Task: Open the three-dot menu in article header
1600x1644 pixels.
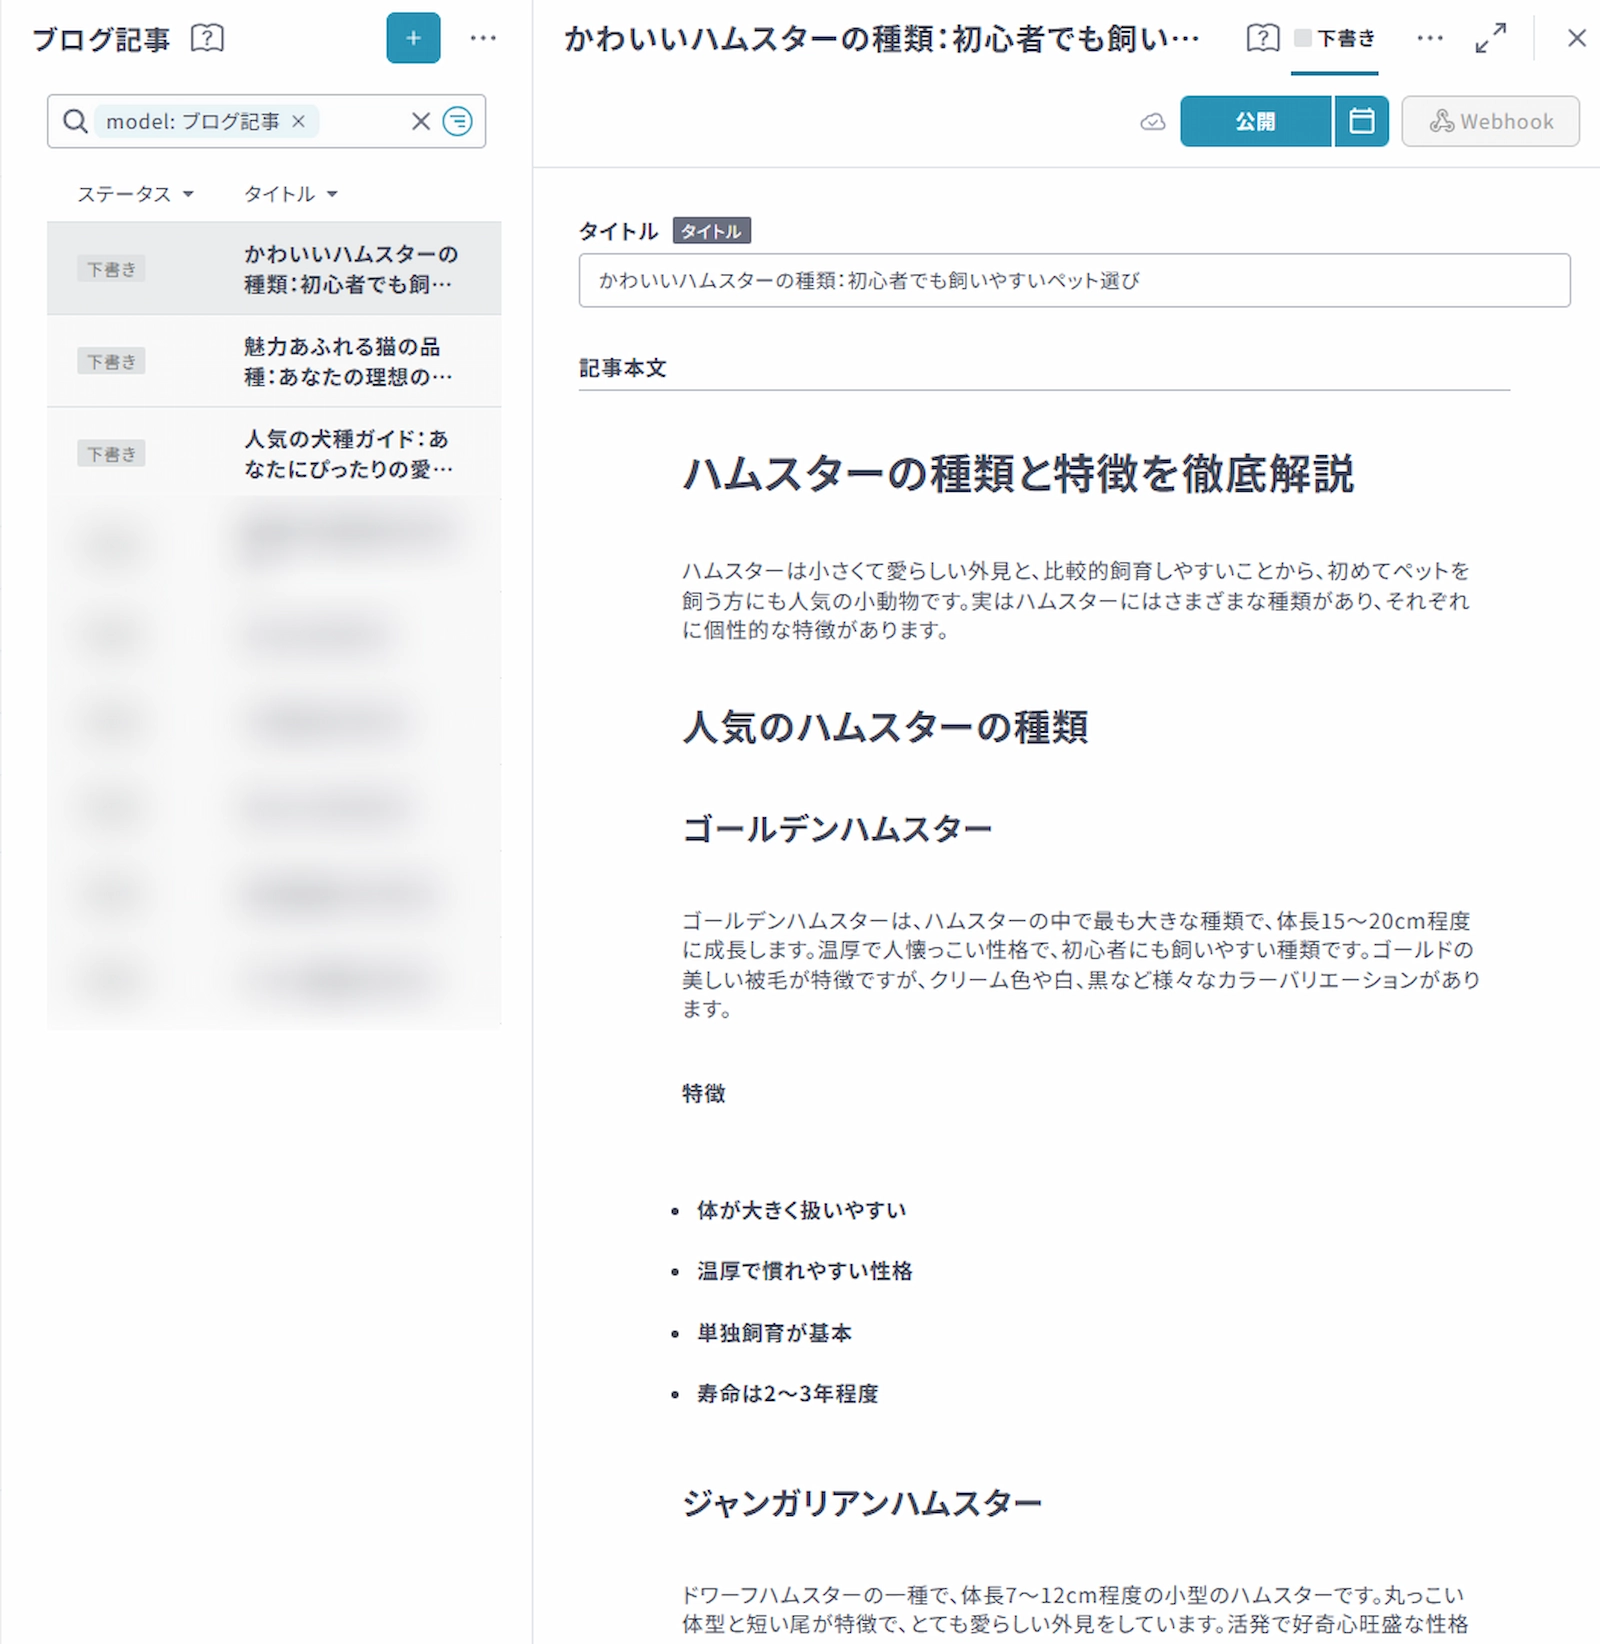Action: click(1430, 38)
